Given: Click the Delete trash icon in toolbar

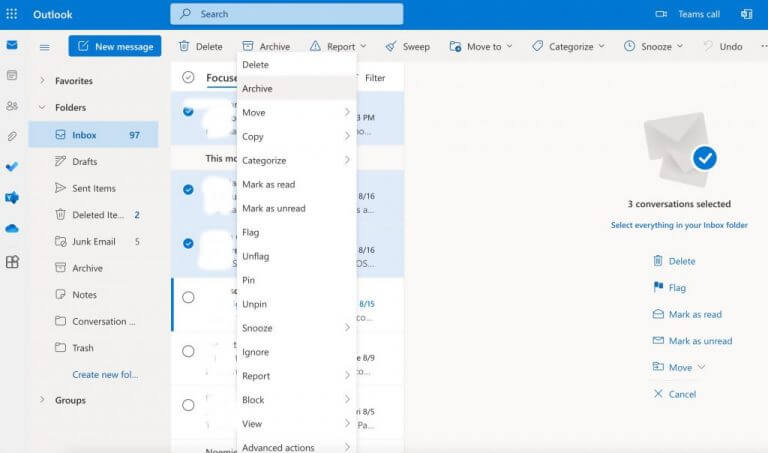Looking at the screenshot, I should (184, 46).
